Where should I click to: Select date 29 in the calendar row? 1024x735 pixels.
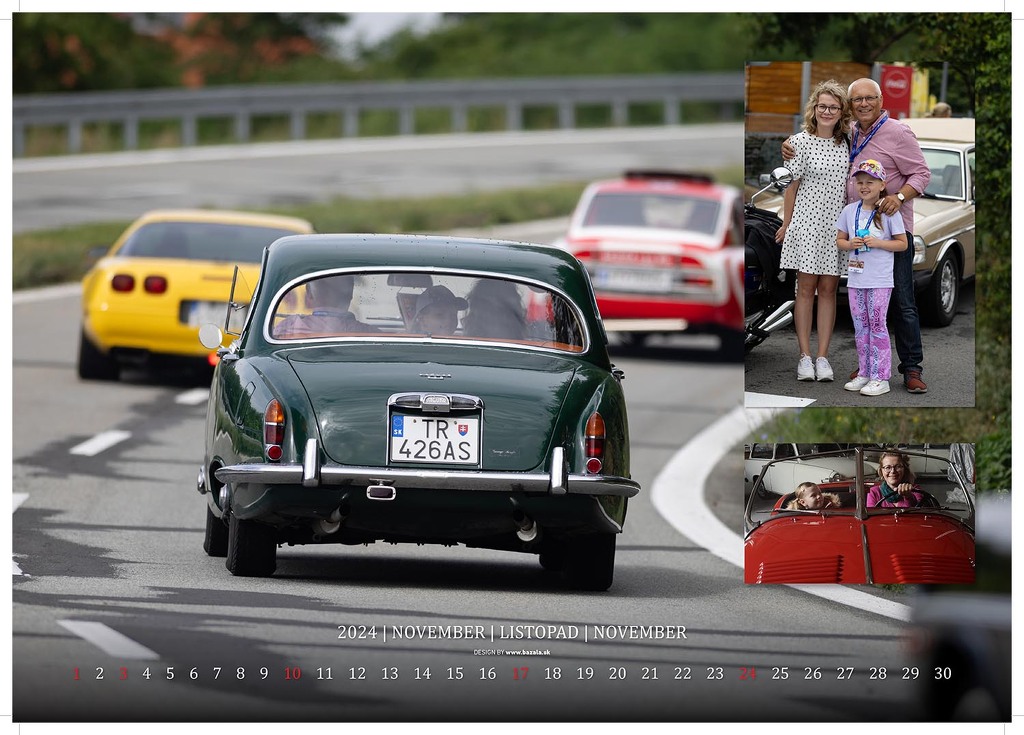[x=910, y=674]
